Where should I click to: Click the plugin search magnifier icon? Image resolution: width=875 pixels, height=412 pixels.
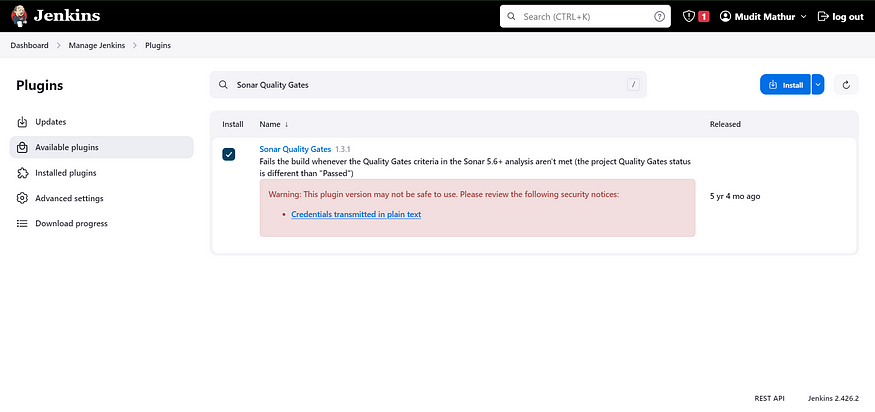point(223,85)
